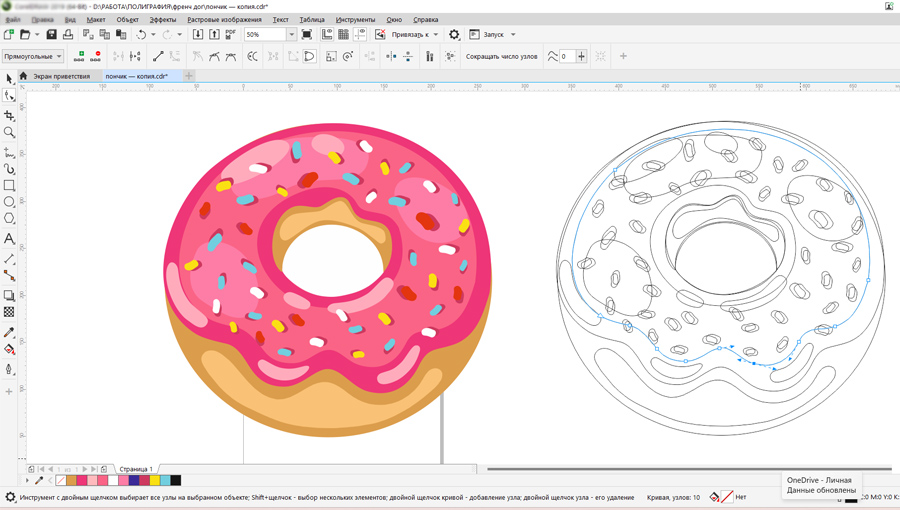Select the Crop tool

(x=9, y=115)
